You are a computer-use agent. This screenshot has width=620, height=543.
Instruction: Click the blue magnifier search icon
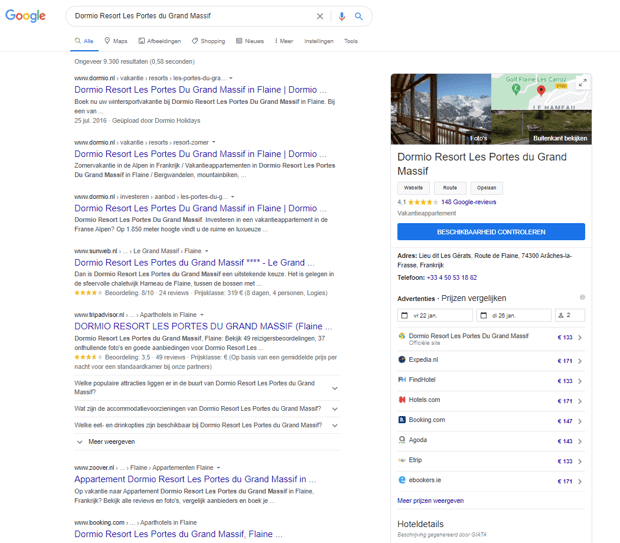[359, 16]
